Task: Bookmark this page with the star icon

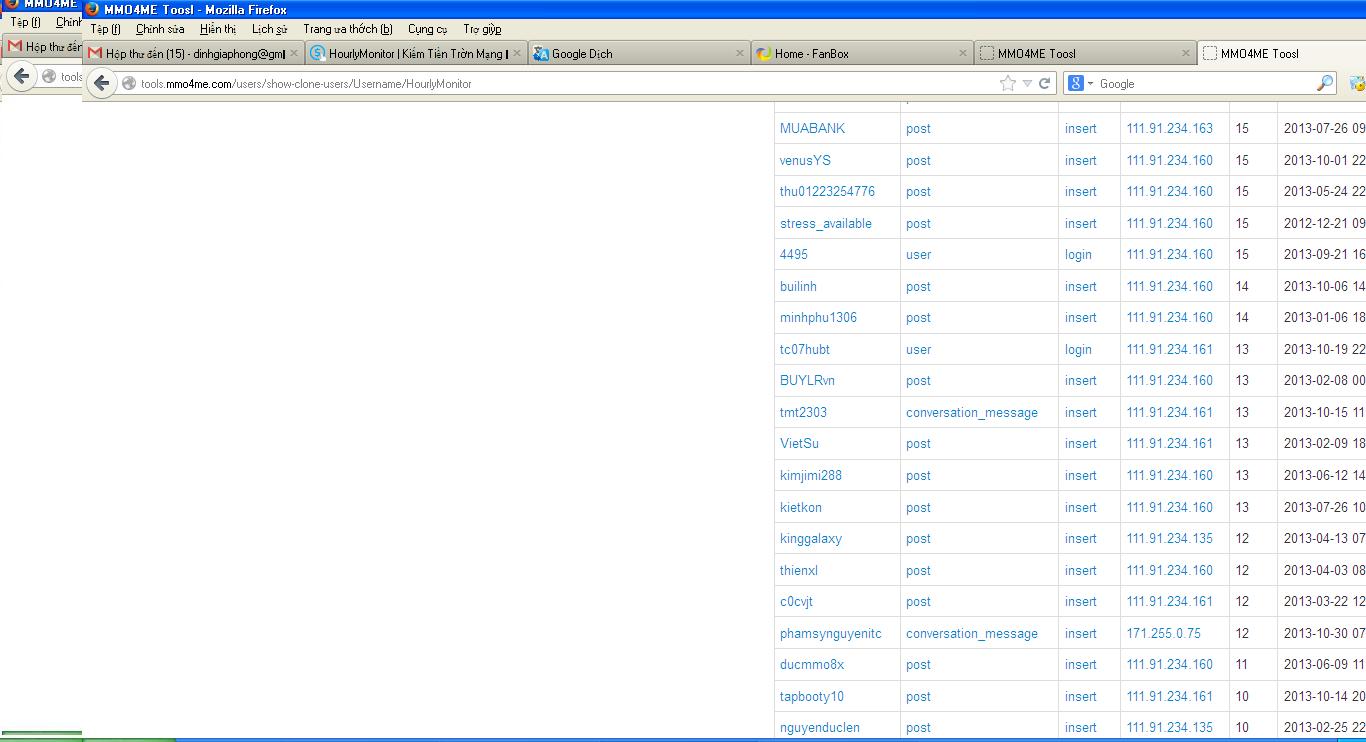Action: pos(1008,84)
